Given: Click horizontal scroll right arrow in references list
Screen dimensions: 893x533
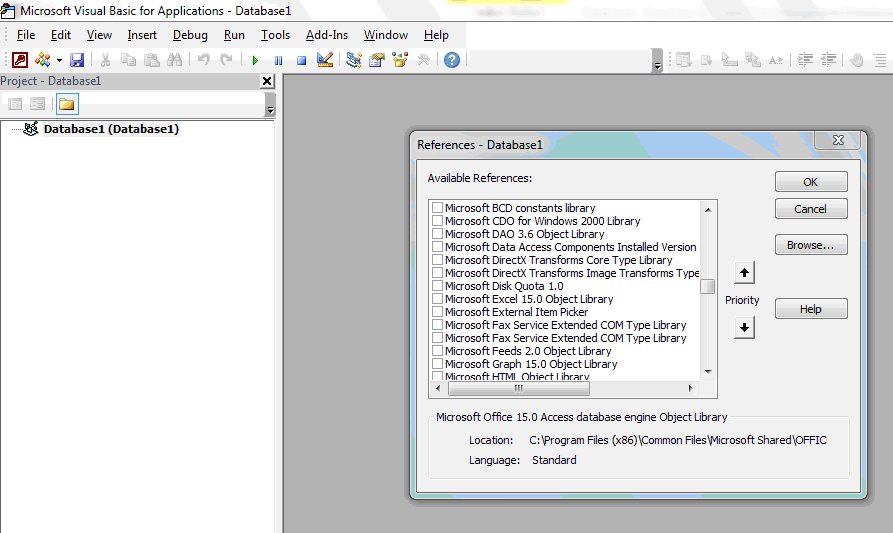Looking at the screenshot, I should 690,388.
